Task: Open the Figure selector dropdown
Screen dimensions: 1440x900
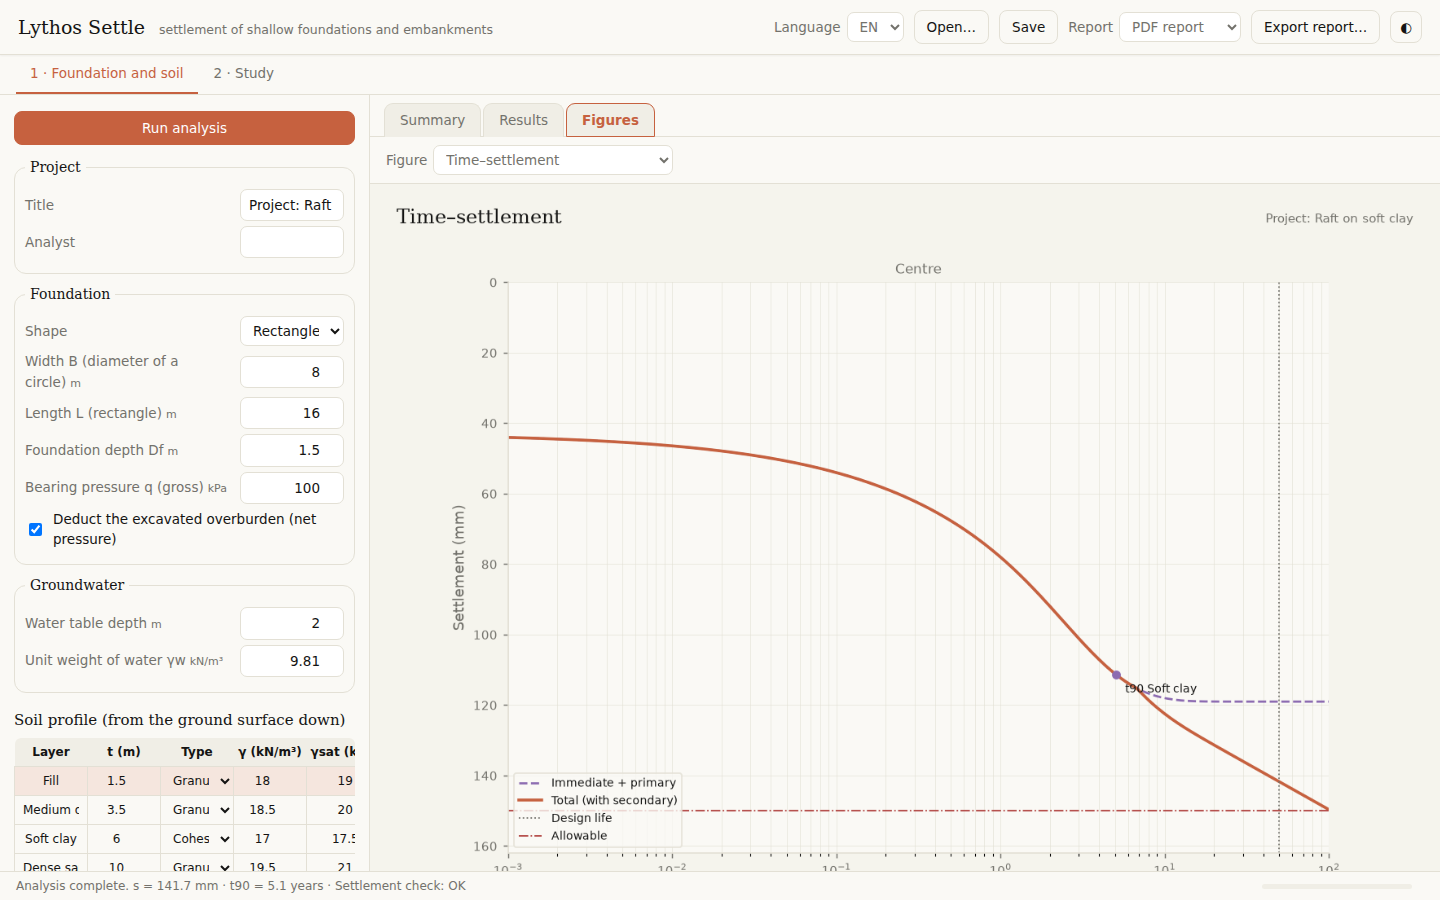Action: pyautogui.click(x=553, y=160)
